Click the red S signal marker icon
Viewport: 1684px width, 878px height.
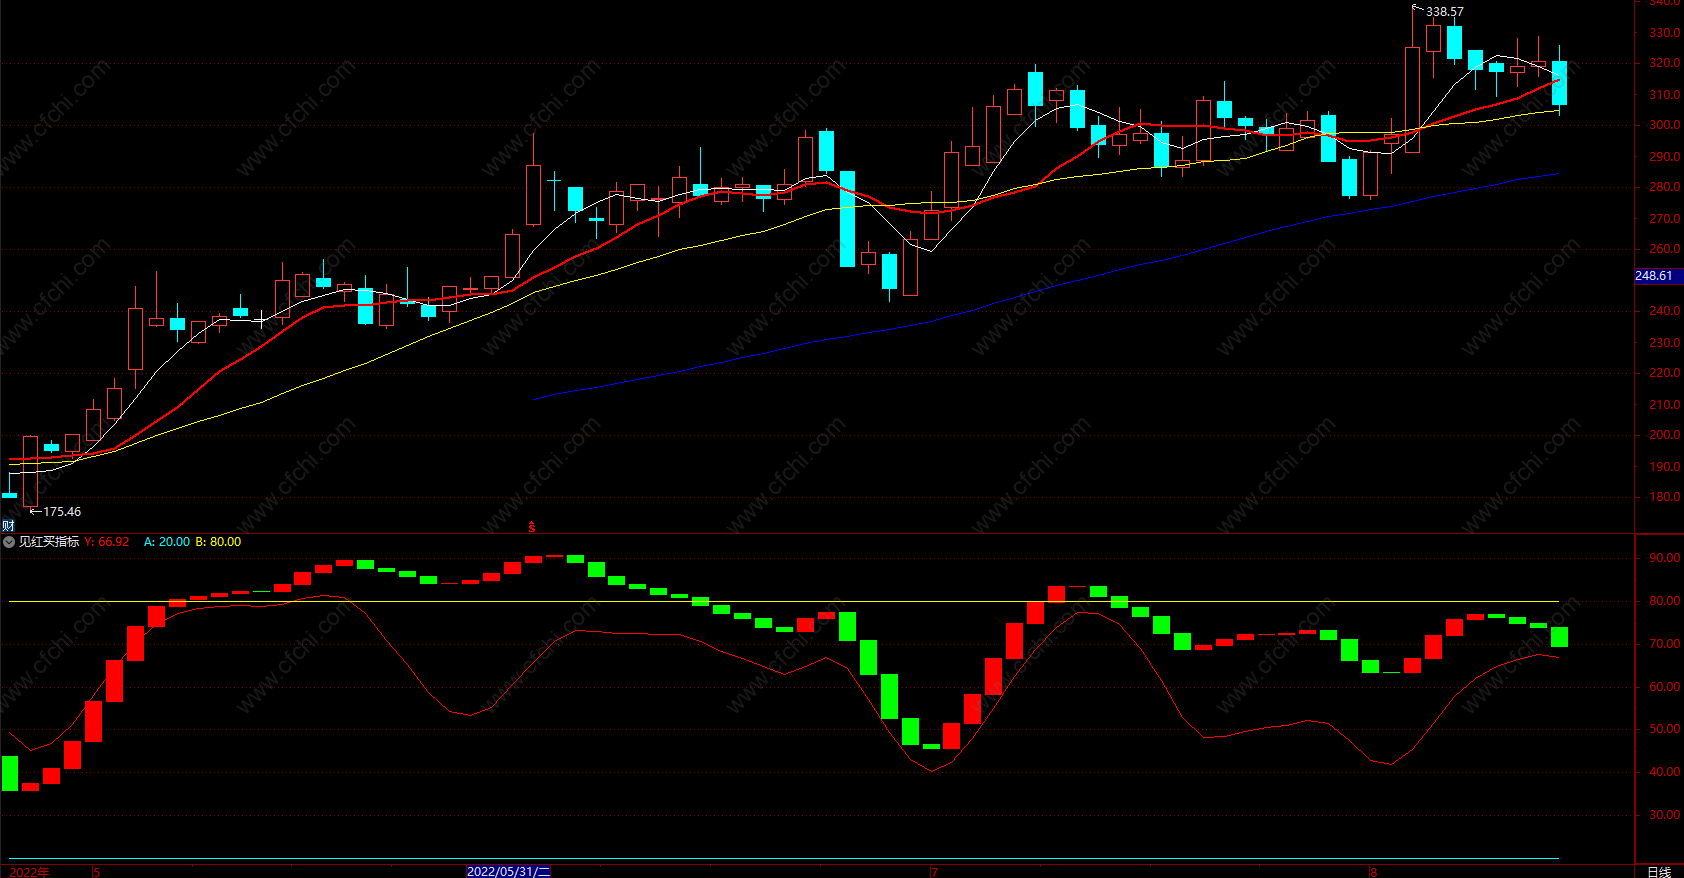coord(532,526)
